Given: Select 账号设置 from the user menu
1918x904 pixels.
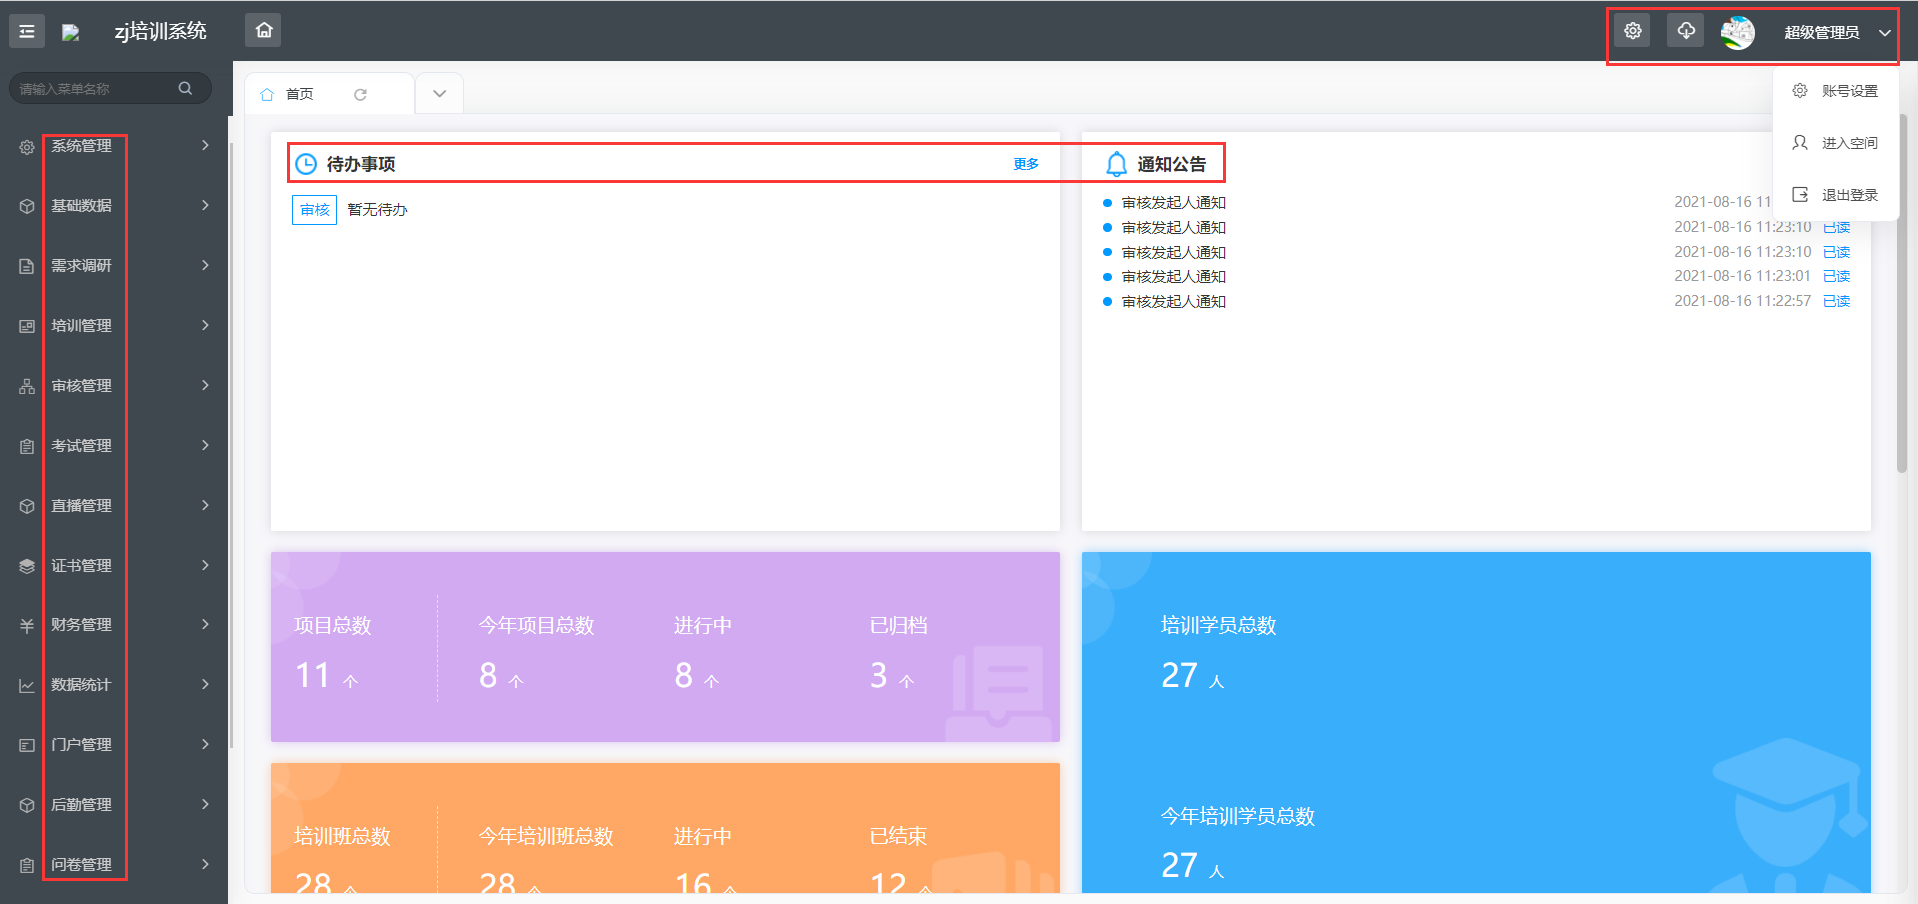Looking at the screenshot, I should (x=1849, y=91).
